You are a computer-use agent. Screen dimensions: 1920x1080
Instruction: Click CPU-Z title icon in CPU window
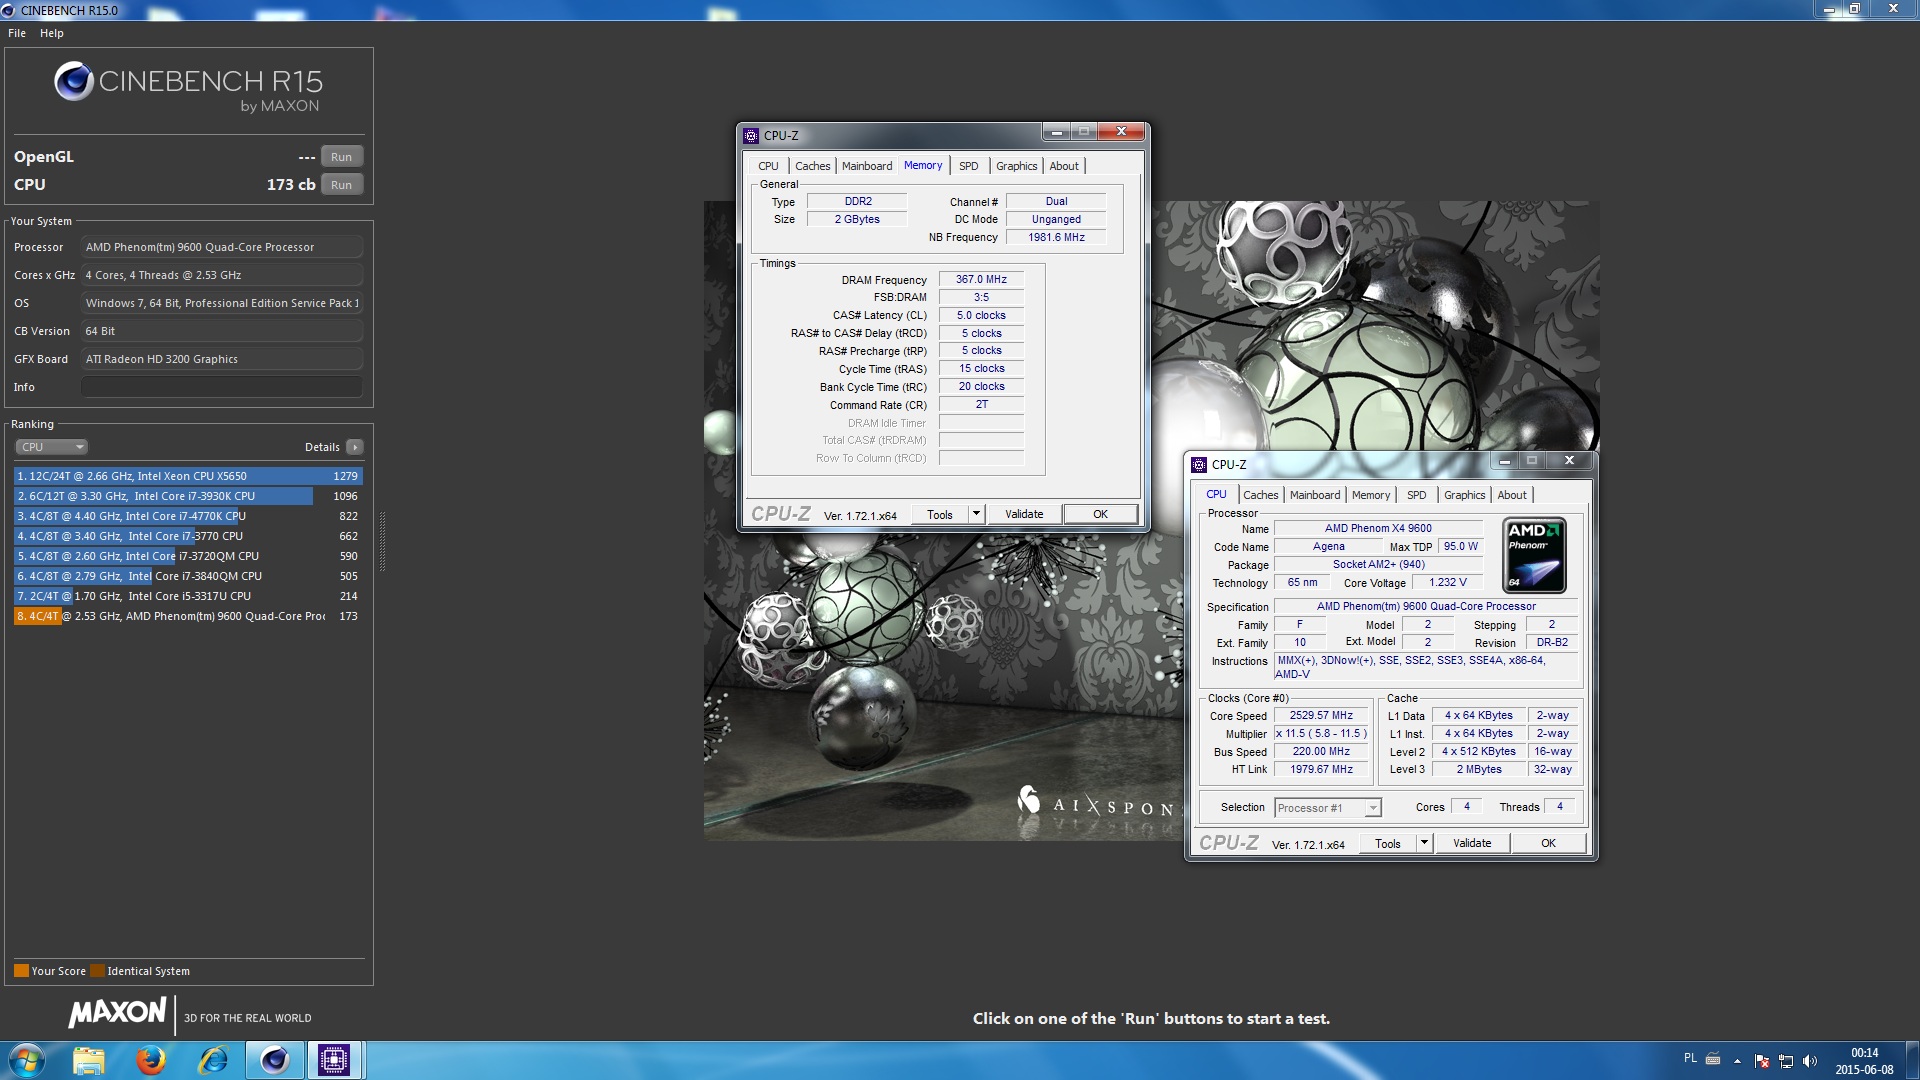1199,464
